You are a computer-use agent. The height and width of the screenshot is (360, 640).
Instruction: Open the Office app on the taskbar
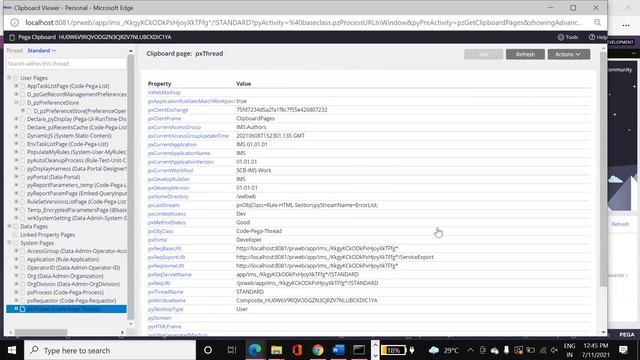coord(297,350)
